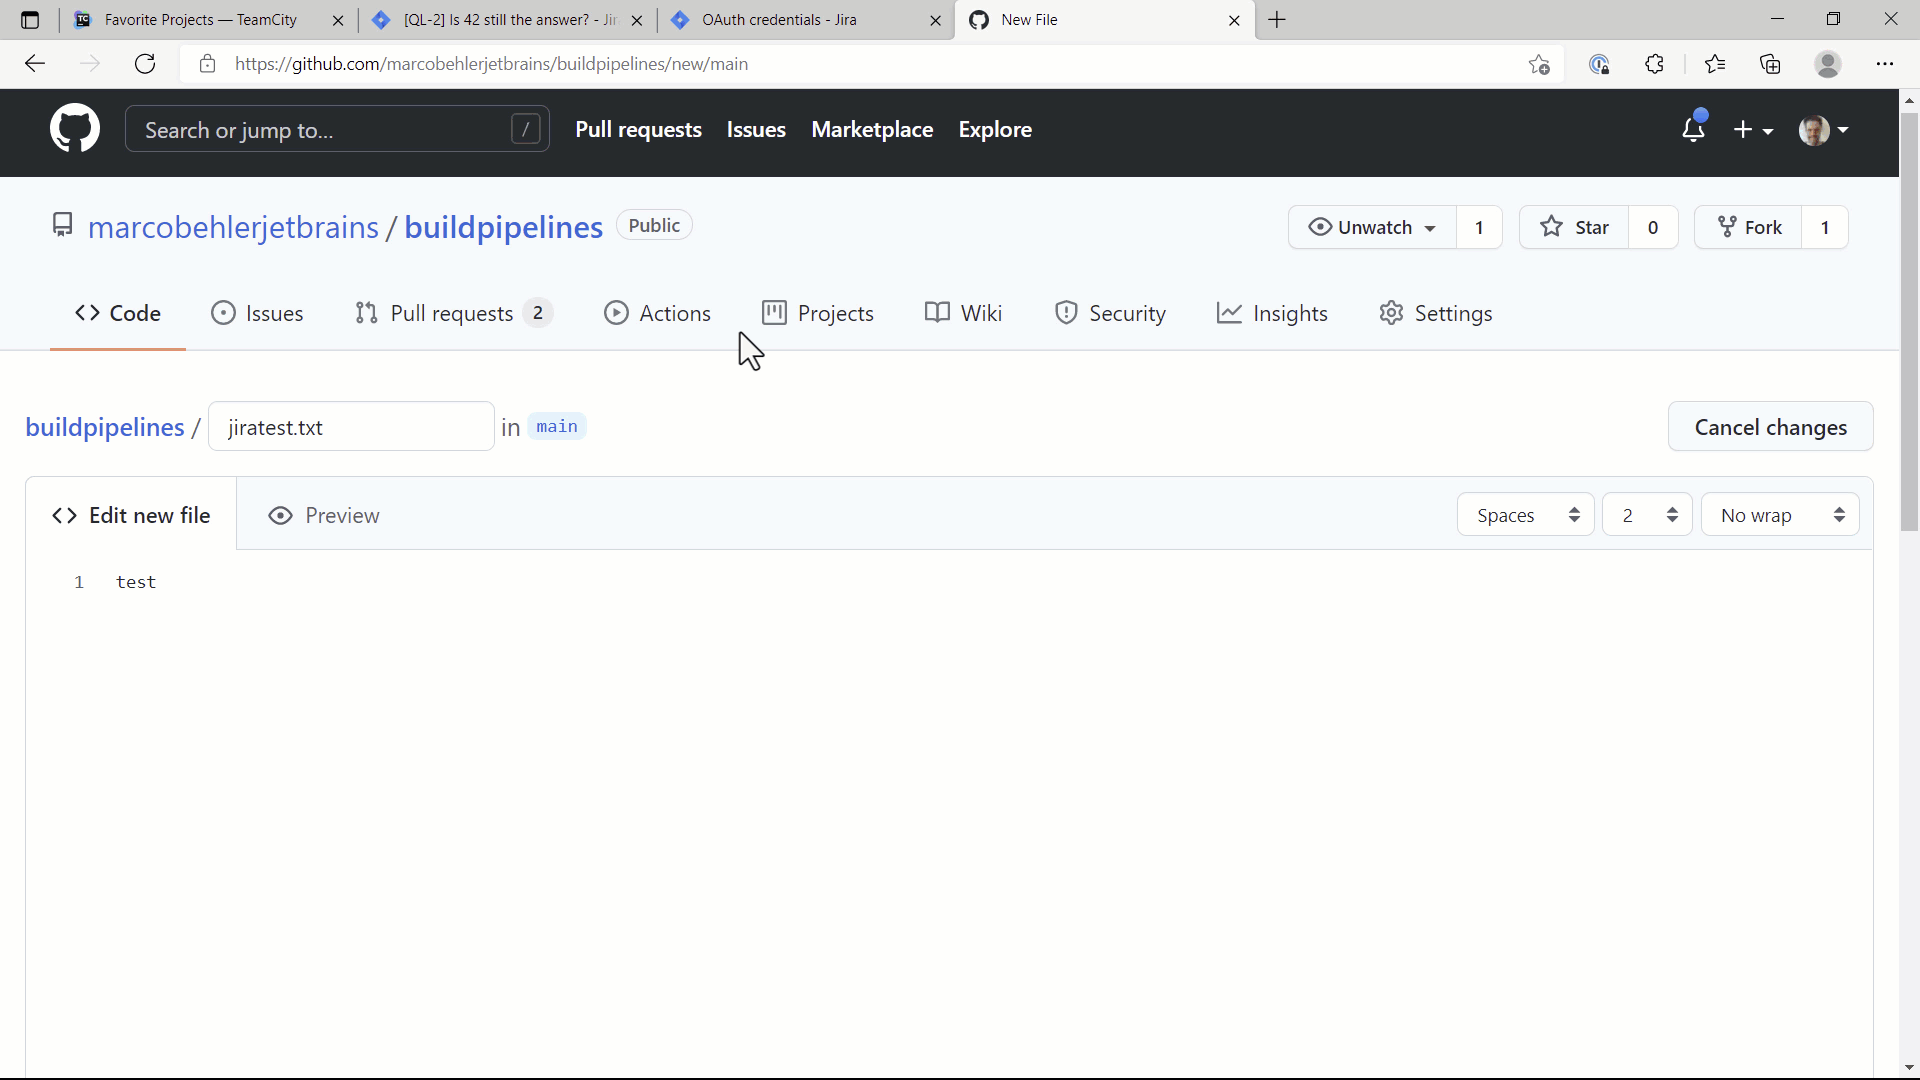Click the Cancel changes button

1770,426
